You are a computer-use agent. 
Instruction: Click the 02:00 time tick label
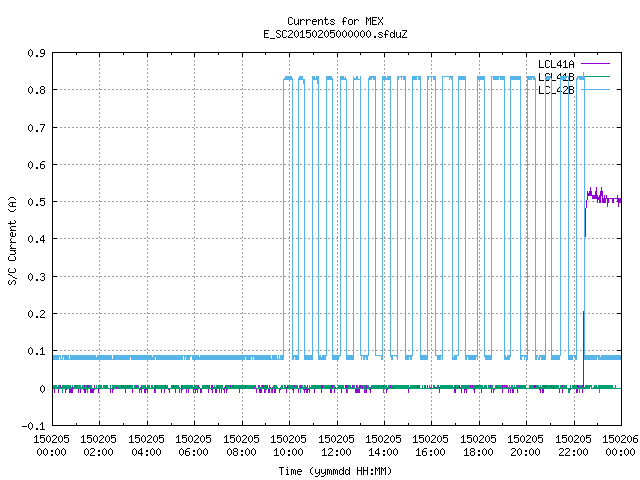coord(98,452)
